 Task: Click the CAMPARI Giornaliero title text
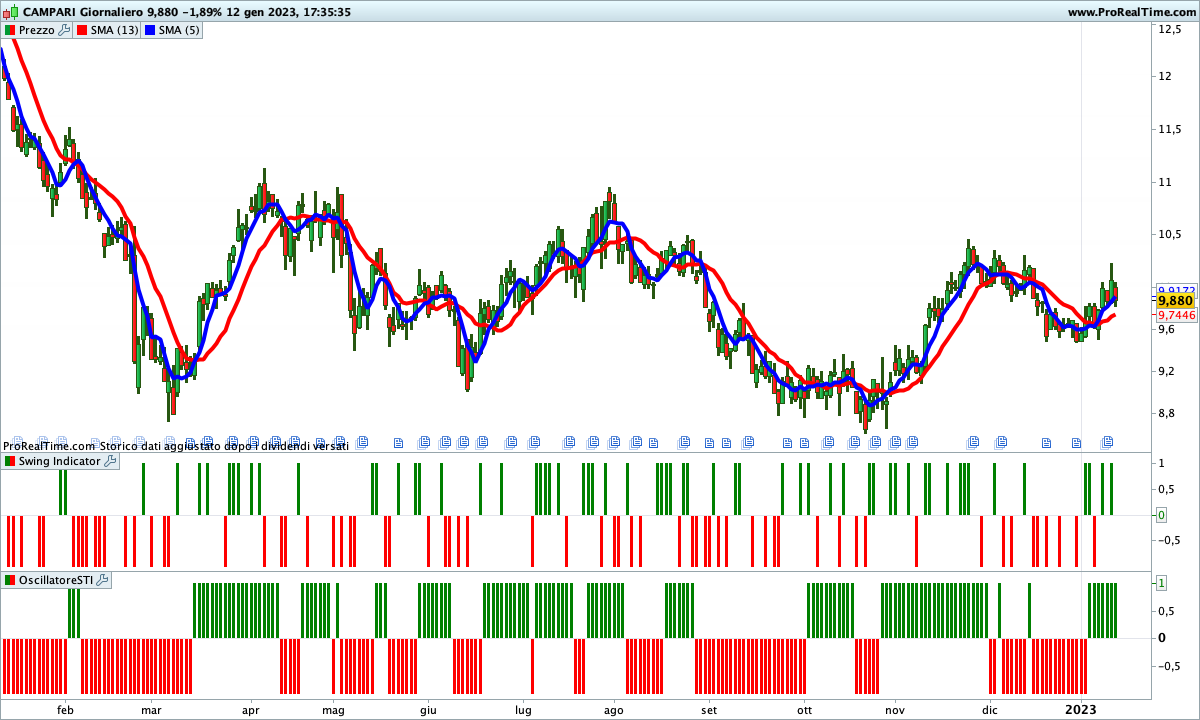coord(82,12)
